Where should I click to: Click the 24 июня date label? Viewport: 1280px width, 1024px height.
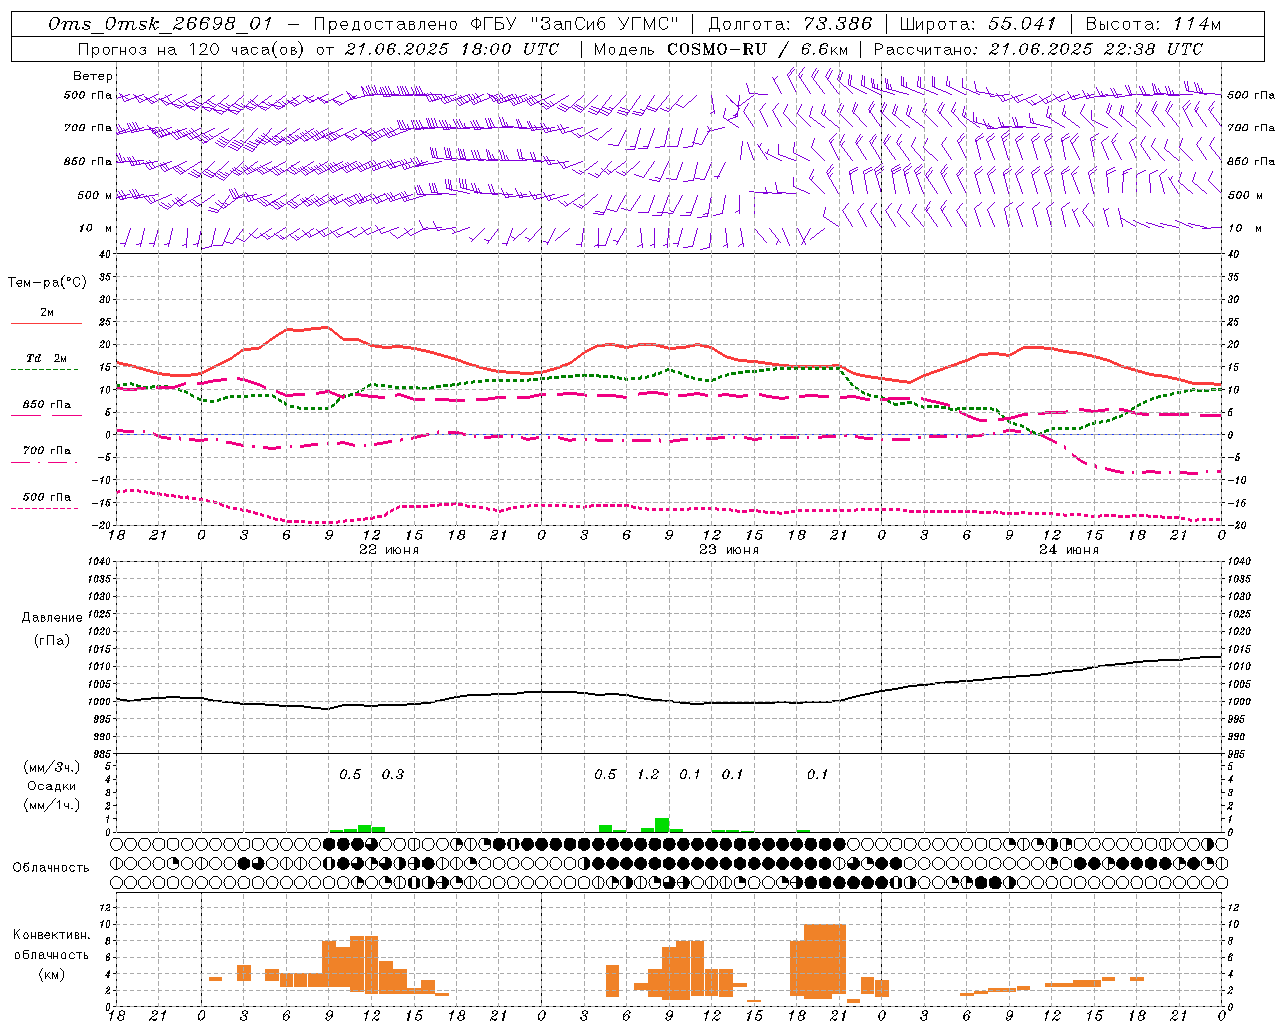tap(1069, 550)
